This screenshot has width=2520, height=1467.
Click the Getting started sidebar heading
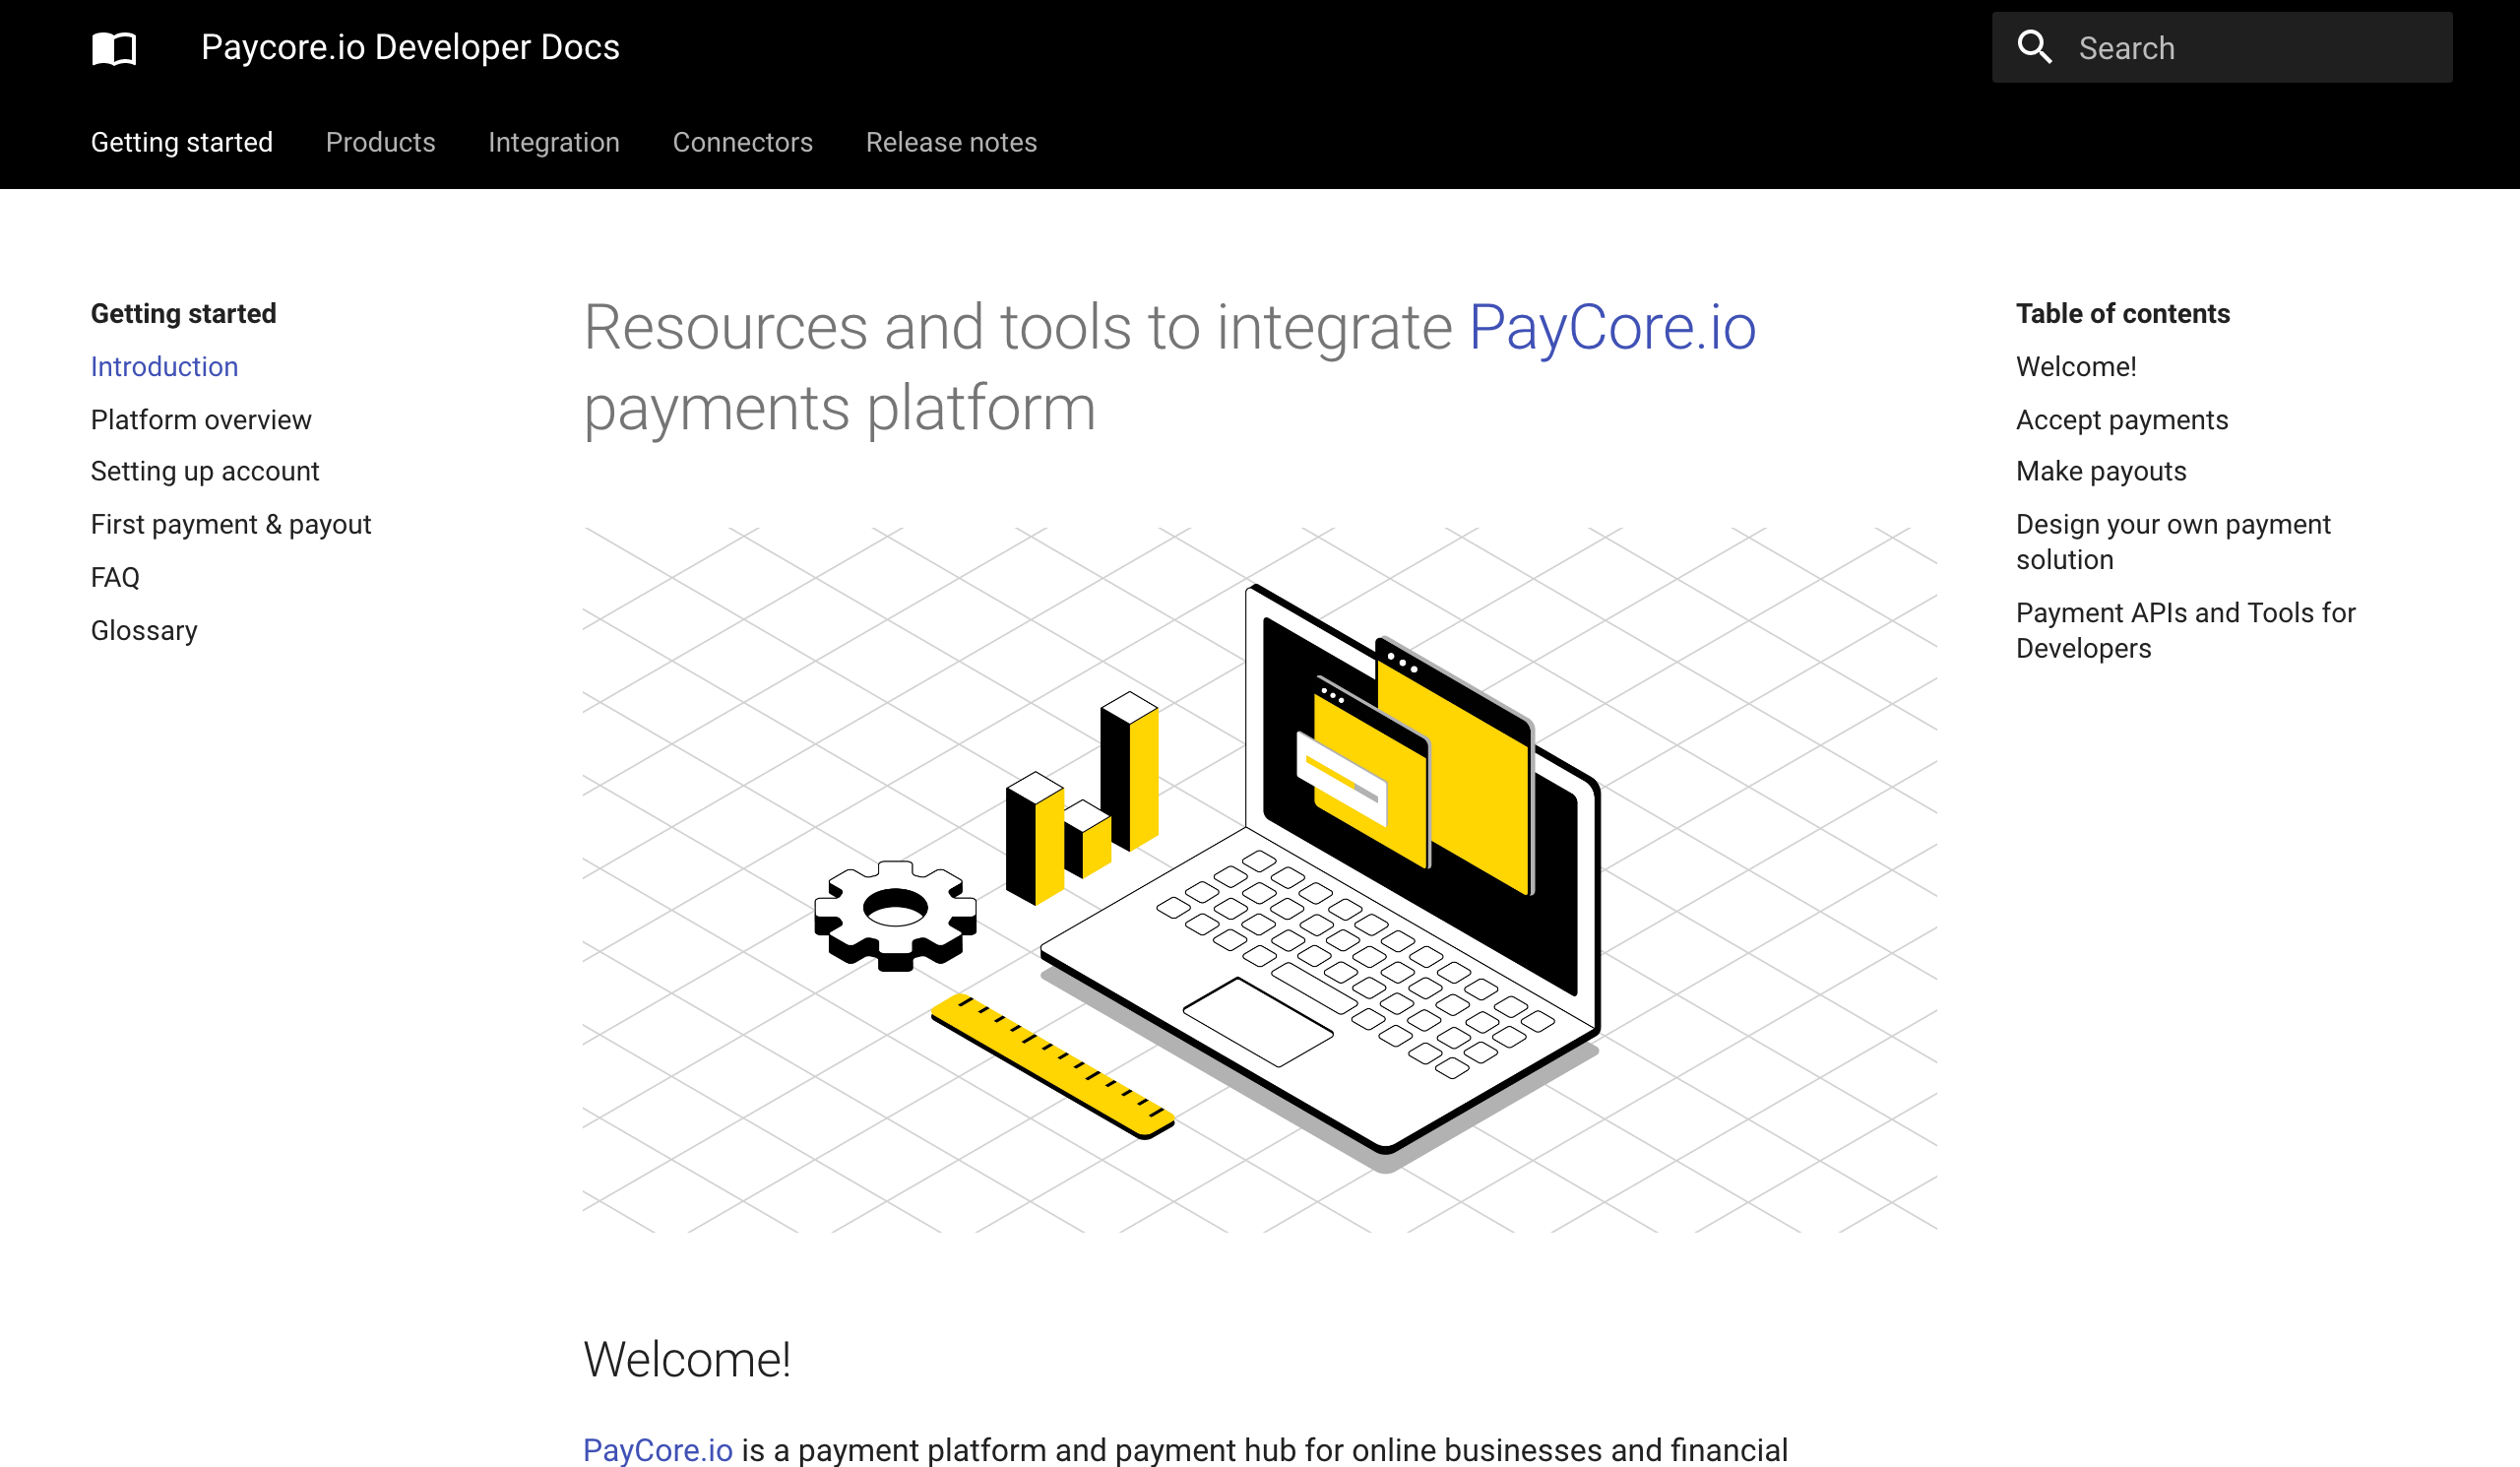(x=184, y=313)
